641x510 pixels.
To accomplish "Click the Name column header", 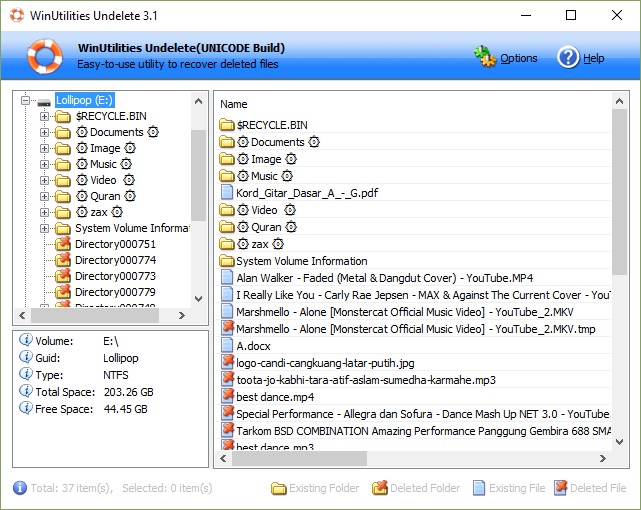I will point(233,104).
